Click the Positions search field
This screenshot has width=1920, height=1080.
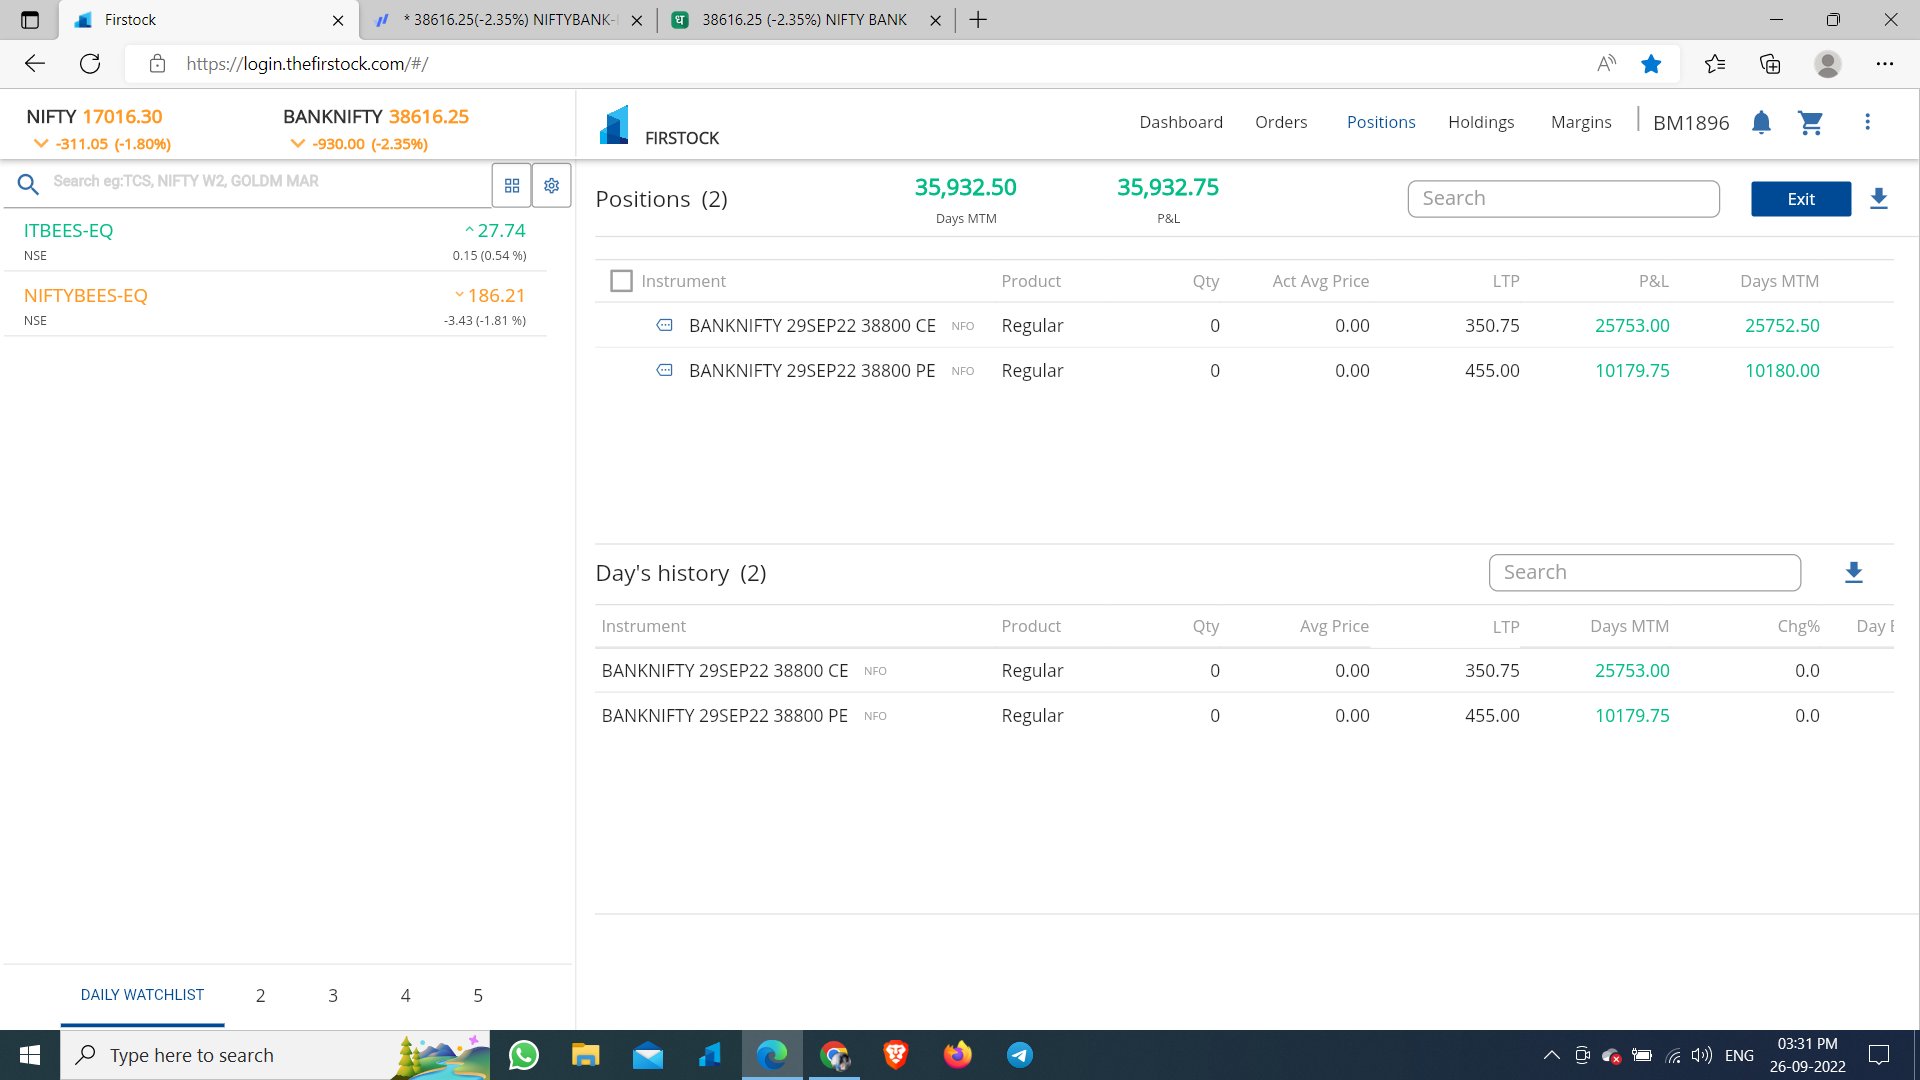(x=1563, y=198)
